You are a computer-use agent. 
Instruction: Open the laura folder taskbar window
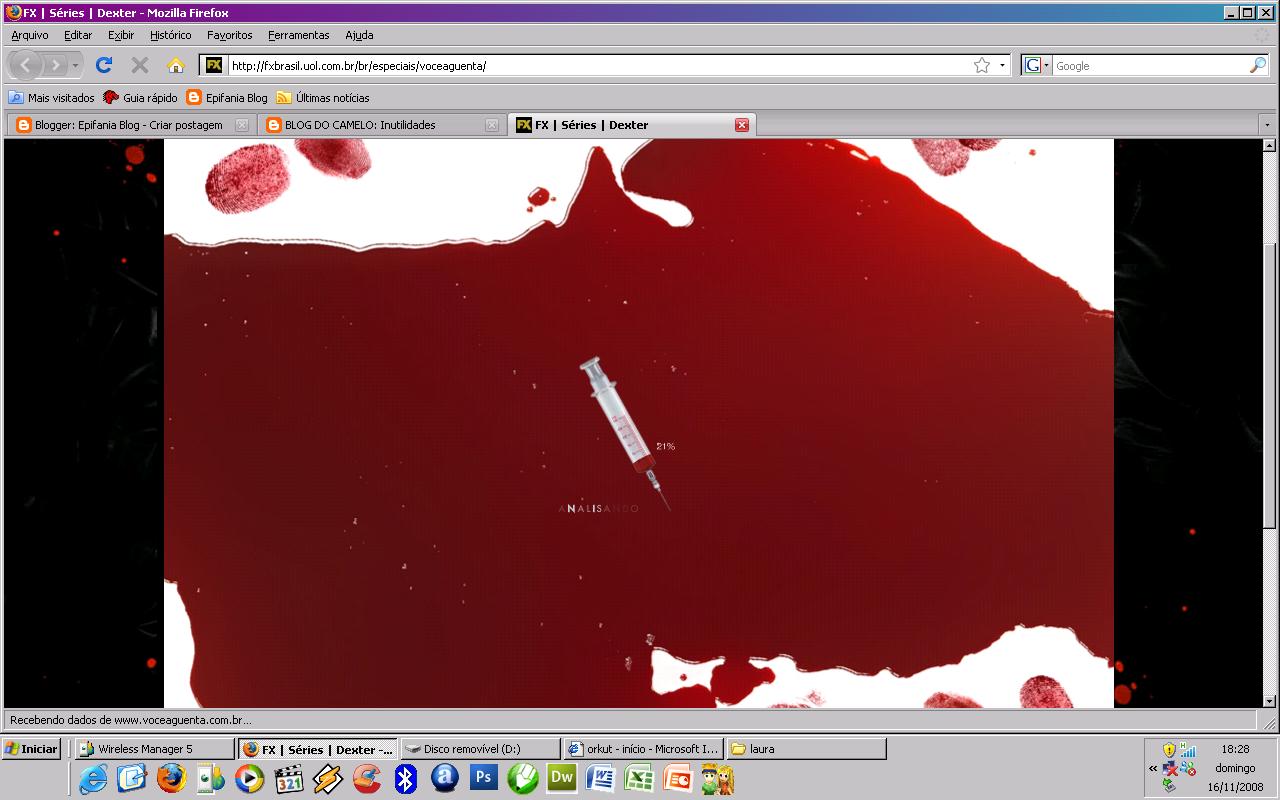(x=807, y=749)
